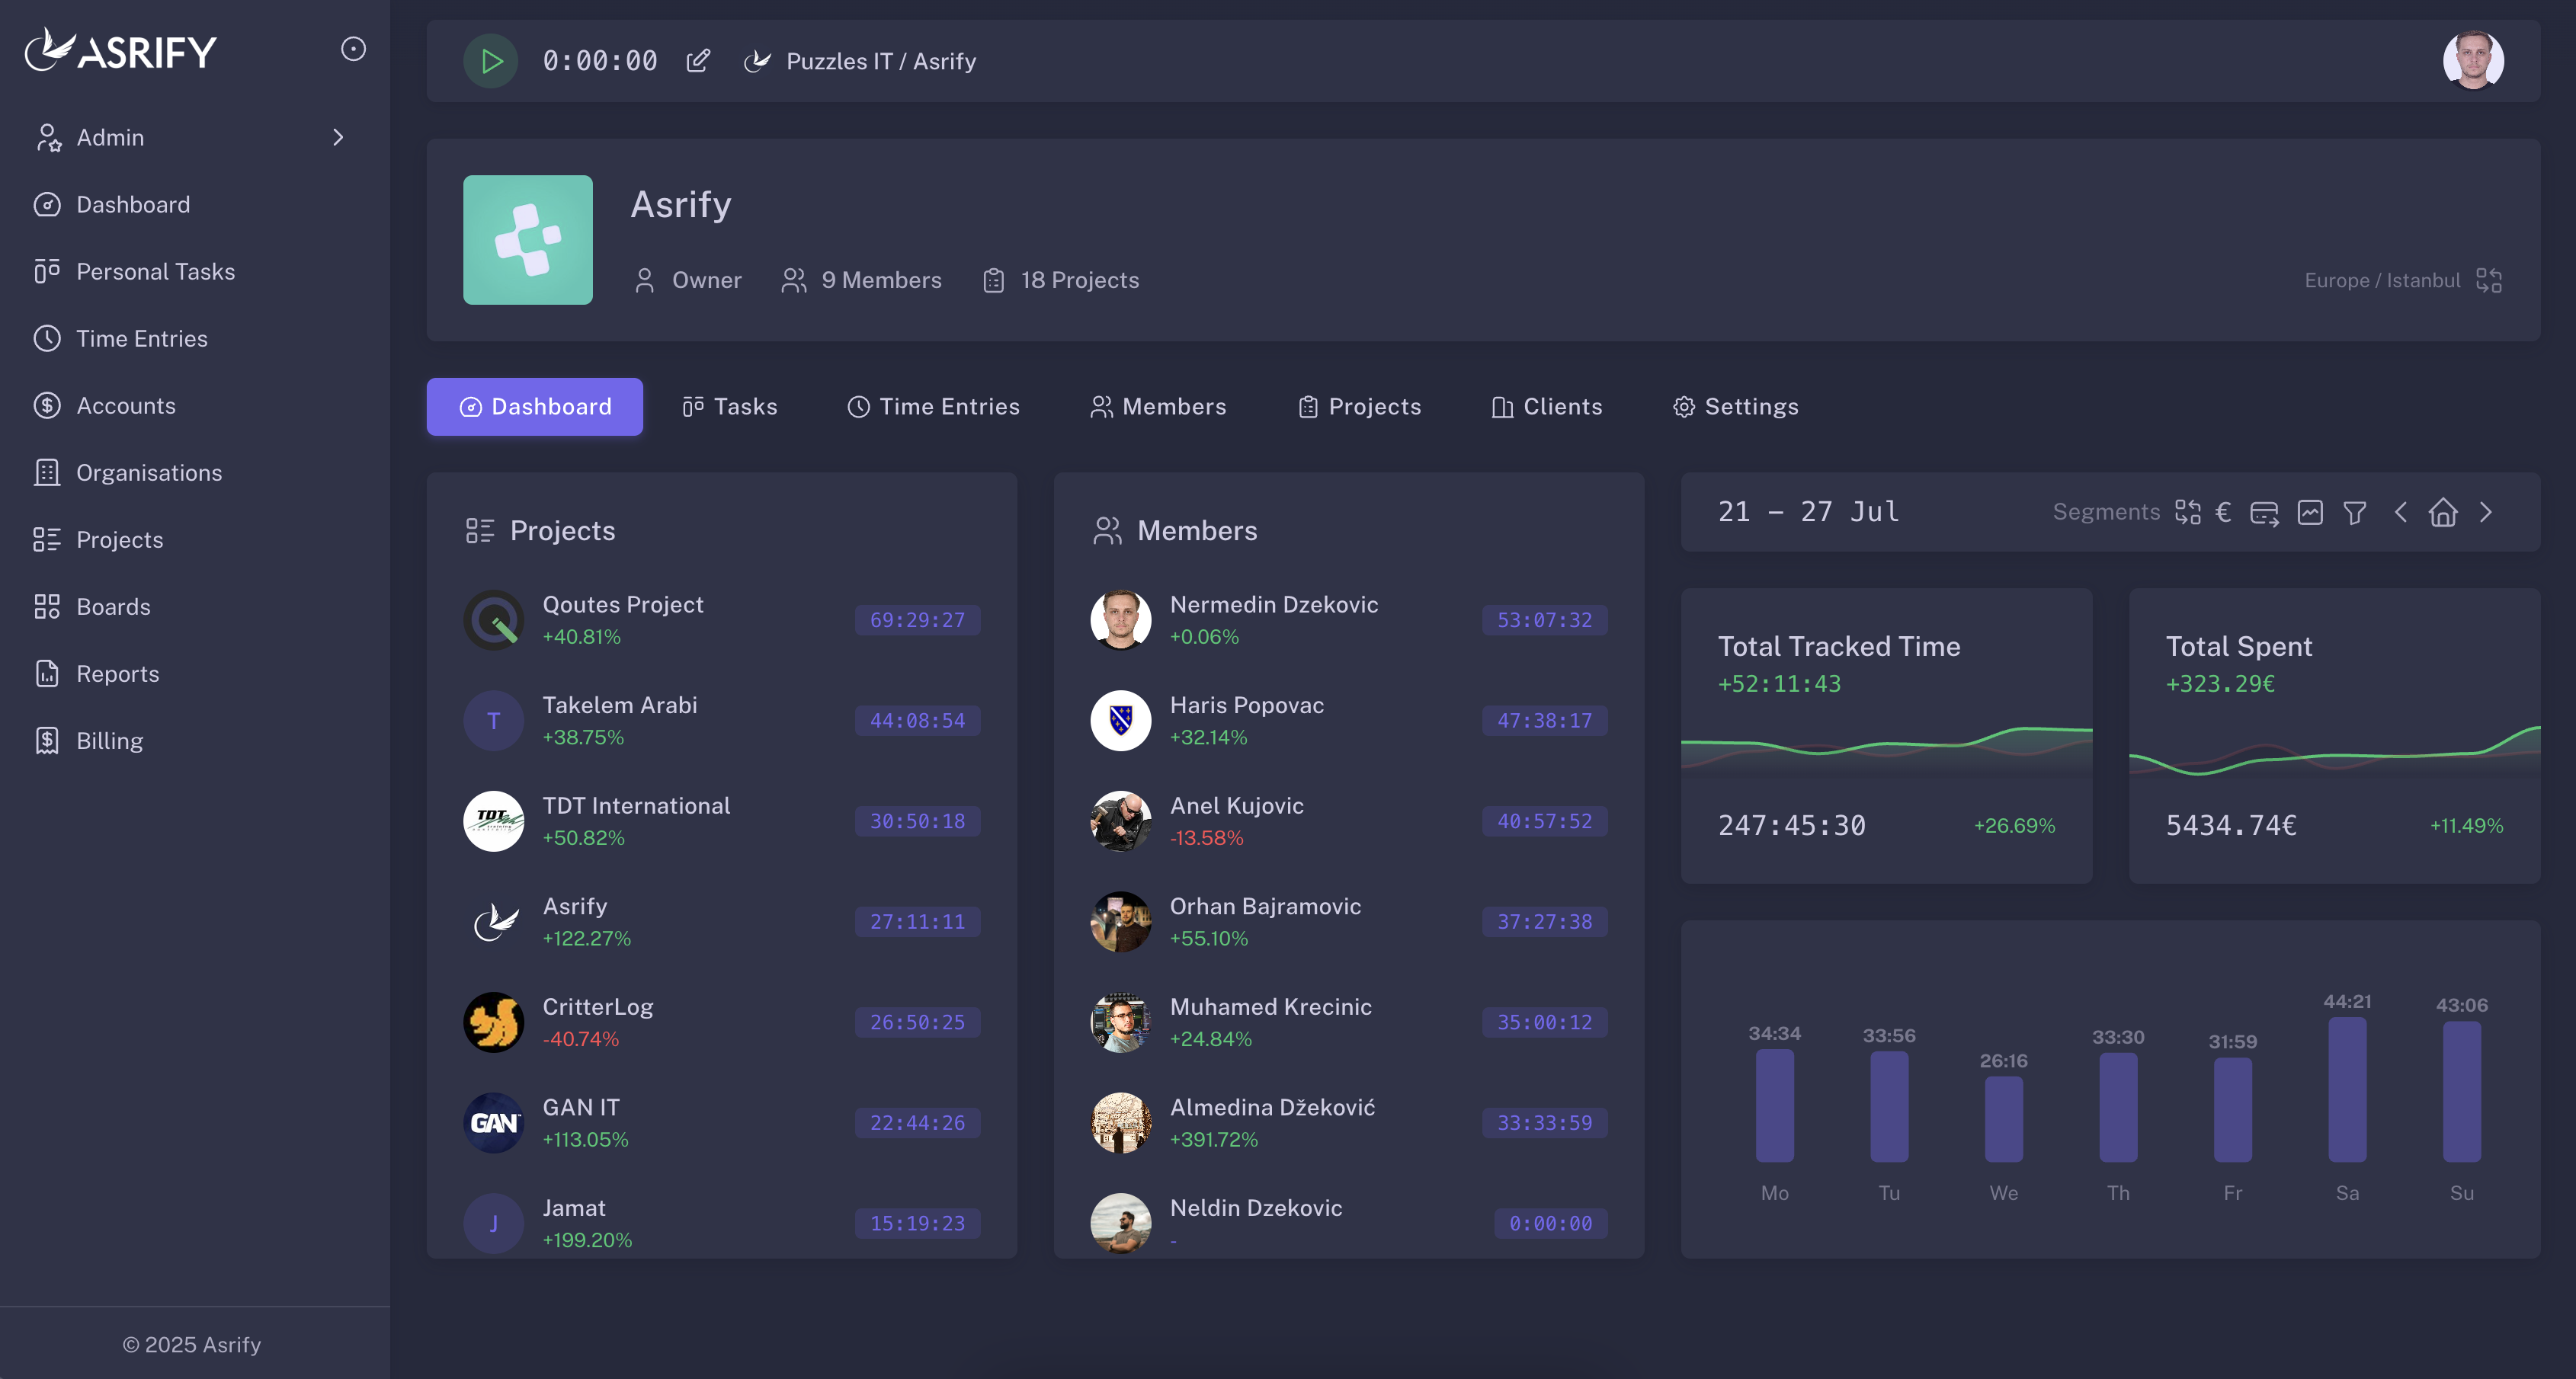Click 18 Projects in organisation header

(x=1061, y=280)
